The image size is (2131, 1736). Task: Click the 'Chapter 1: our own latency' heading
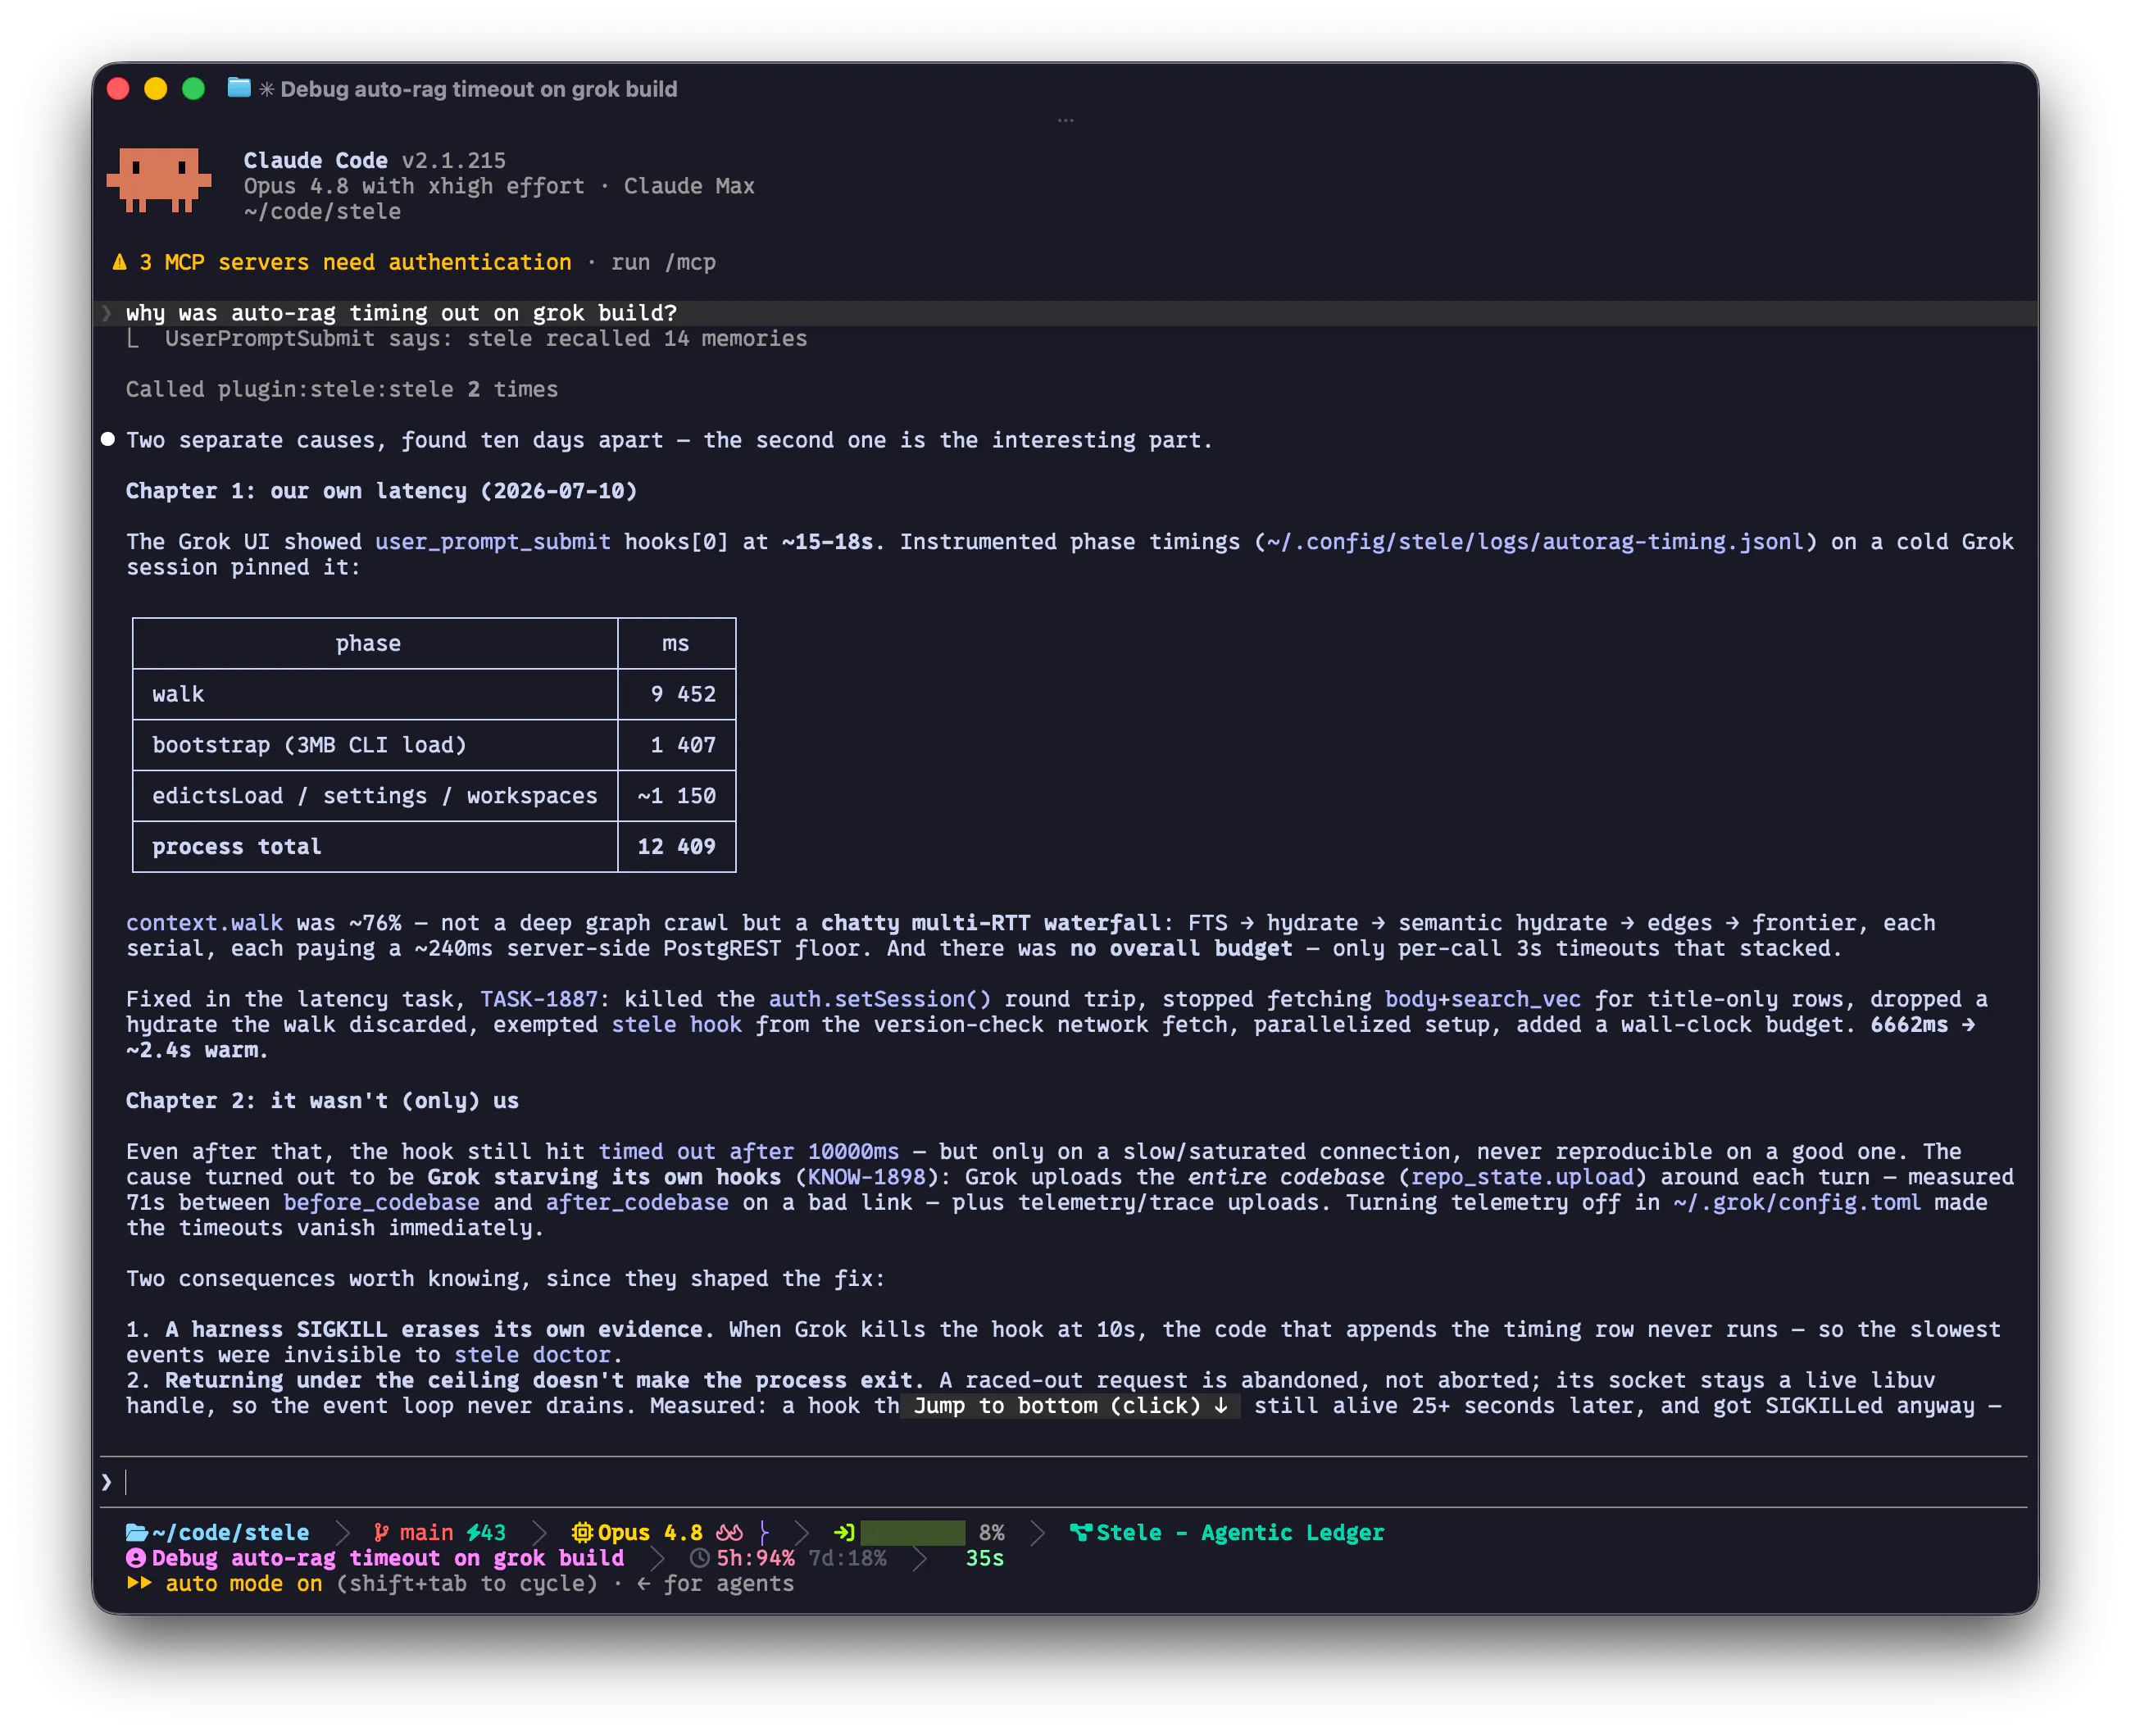tap(381, 490)
